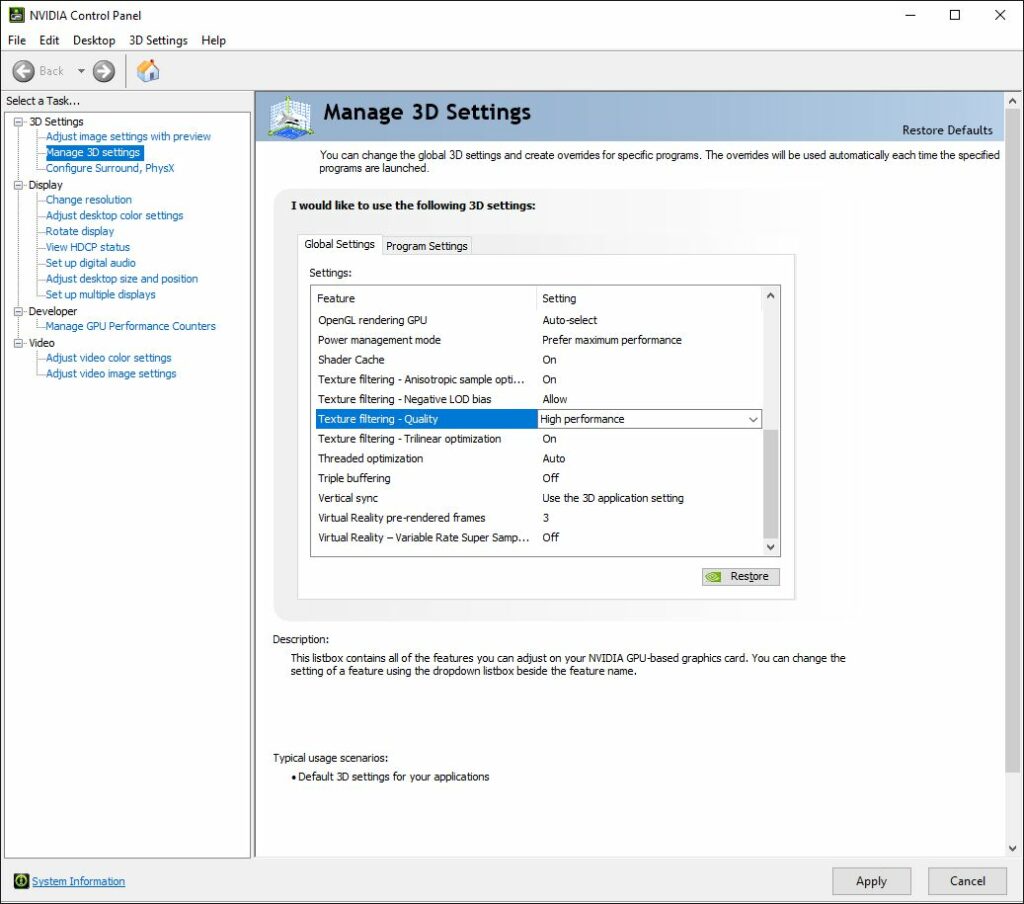This screenshot has height=904, width=1024.
Task: Select Texture filtering Anisotropic sample row
Action: pyautogui.click(x=538, y=379)
